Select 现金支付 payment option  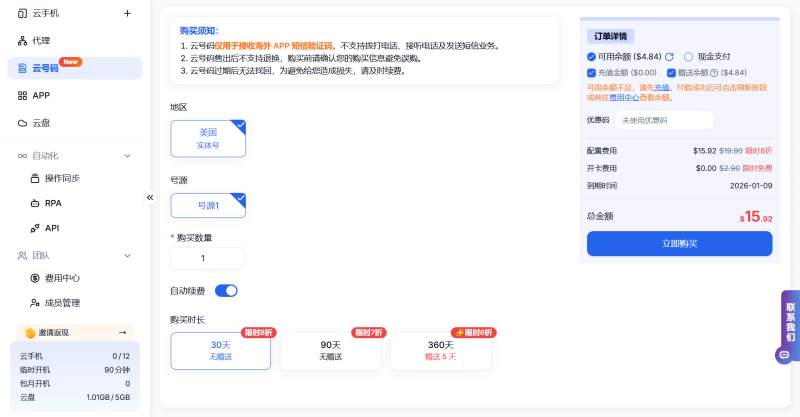(688, 57)
